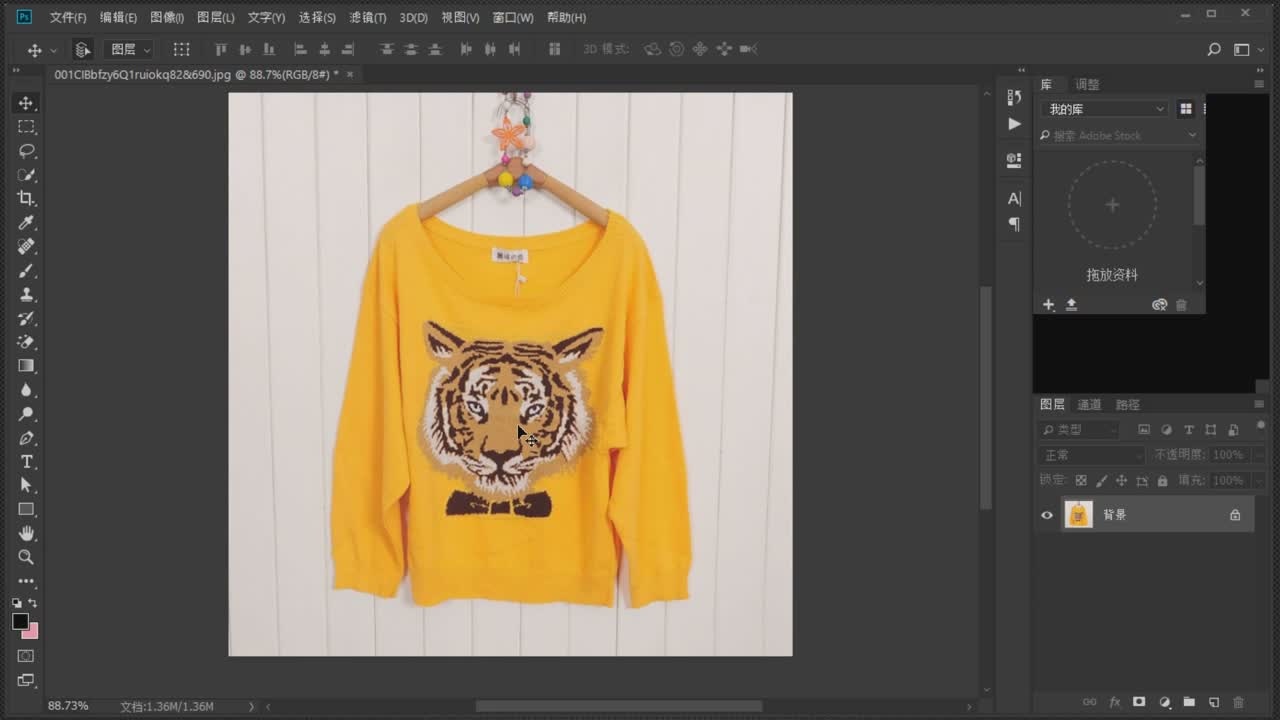Open the 正常 blend mode dropdown

pos(1091,455)
